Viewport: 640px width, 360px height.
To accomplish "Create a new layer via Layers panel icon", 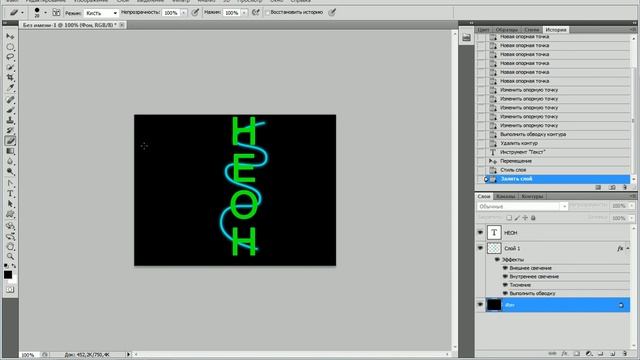I will 613,353.
